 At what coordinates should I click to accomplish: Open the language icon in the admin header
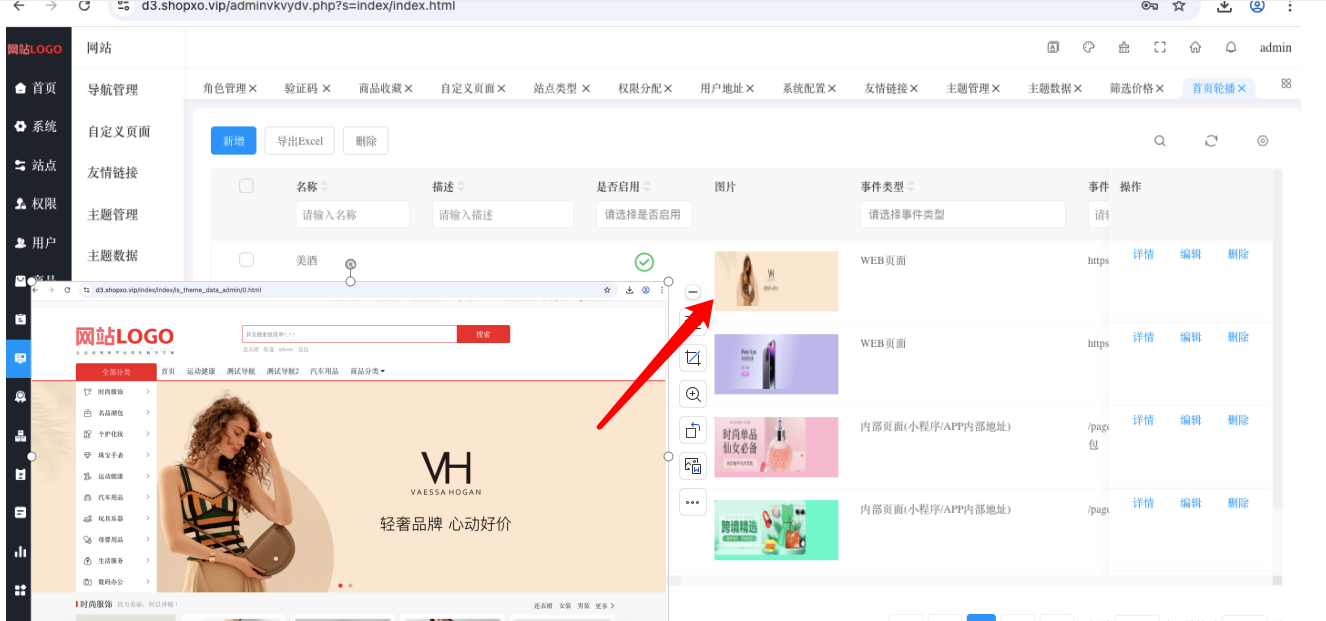point(1053,47)
